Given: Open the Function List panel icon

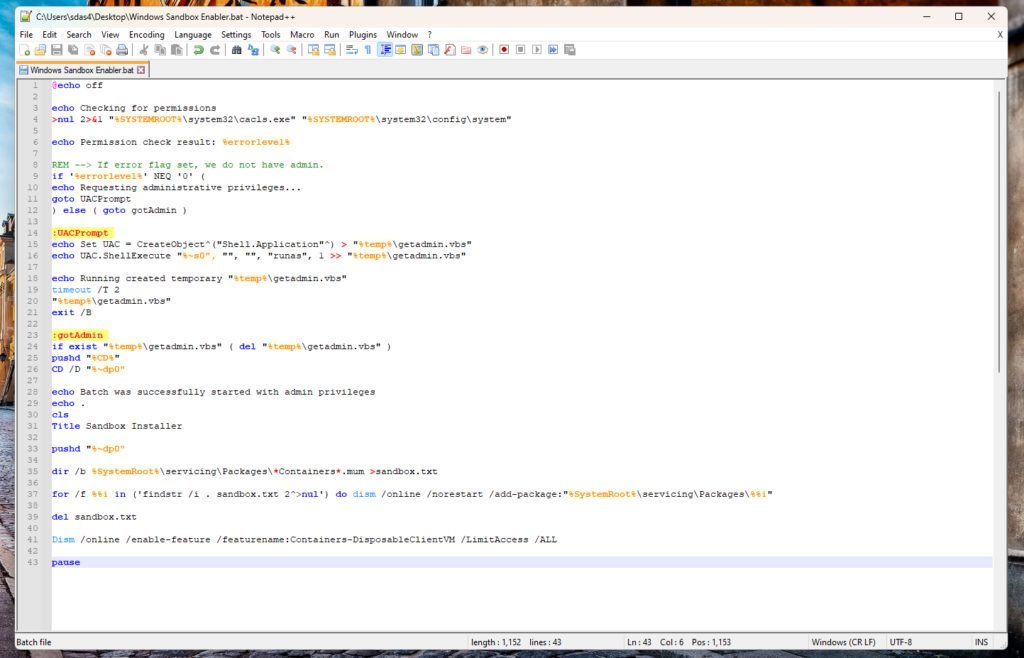Looking at the screenshot, I should 450,50.
